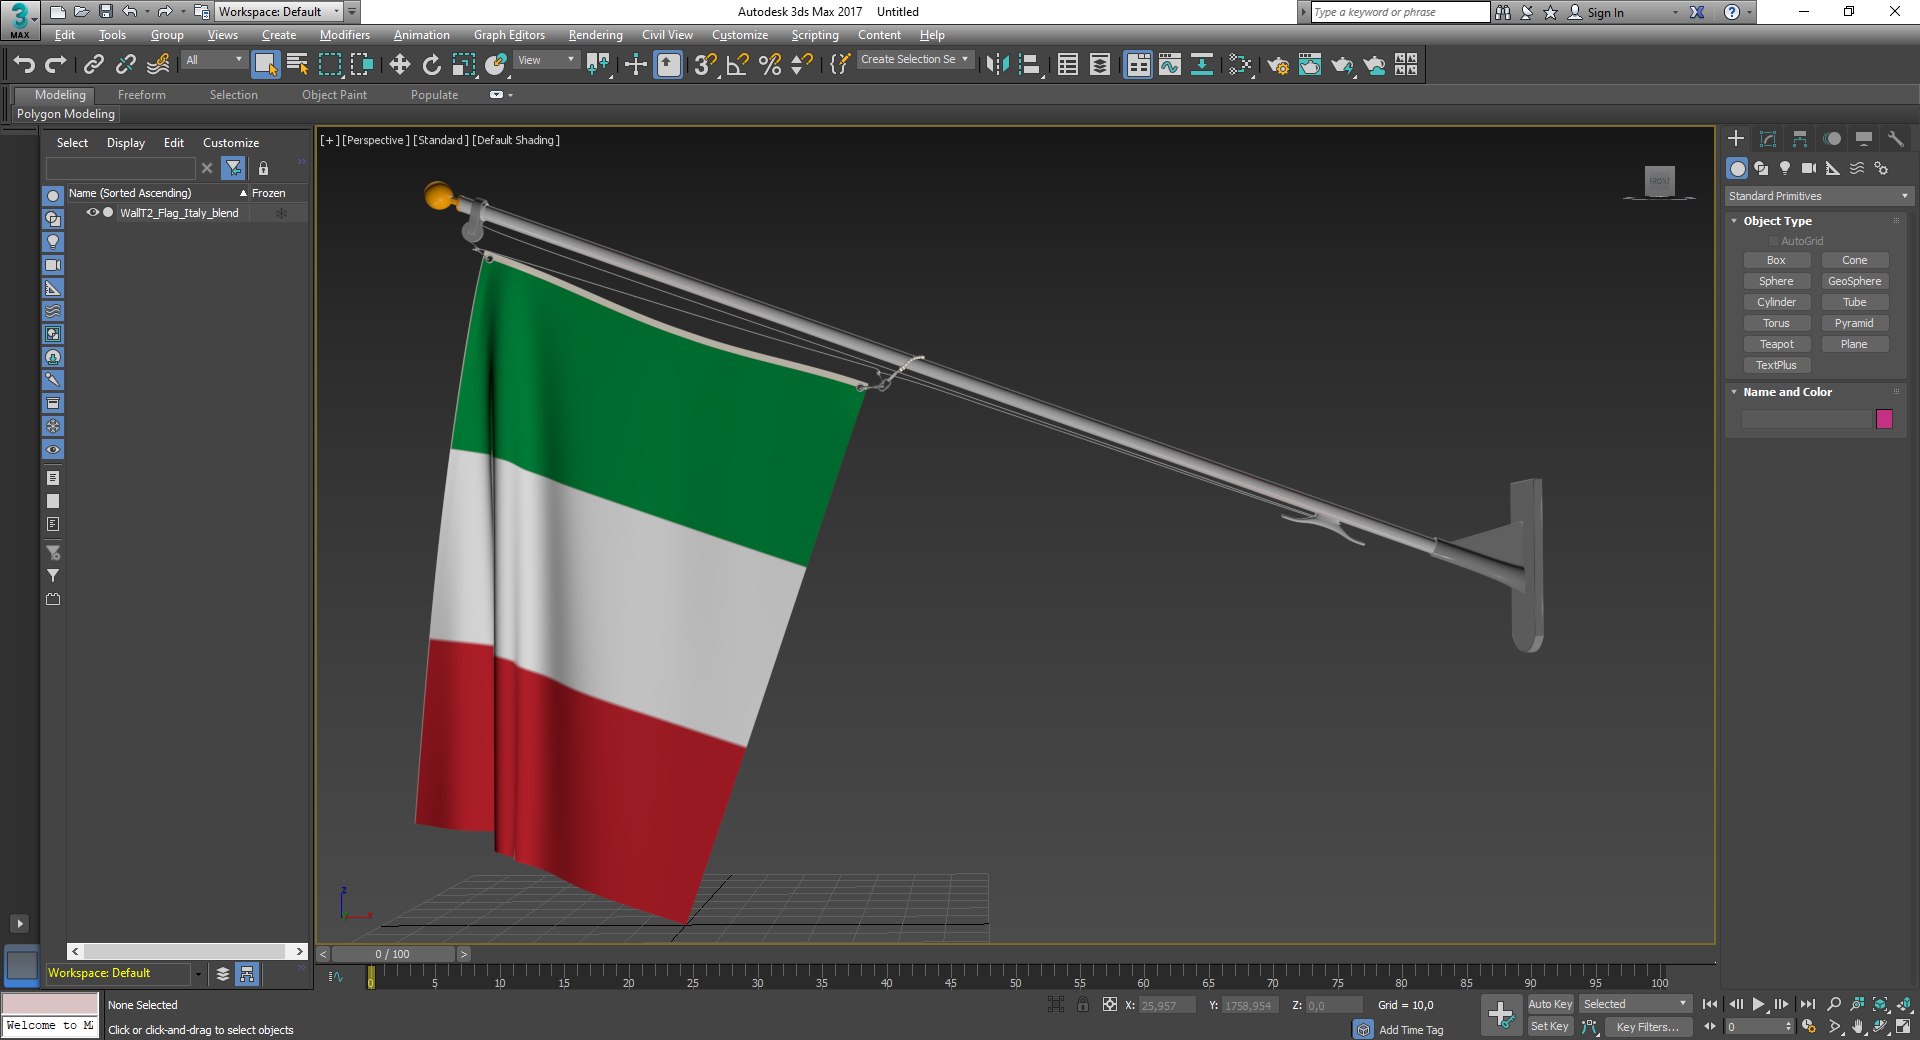Click the Mirror tool icon

pos(997,65)
